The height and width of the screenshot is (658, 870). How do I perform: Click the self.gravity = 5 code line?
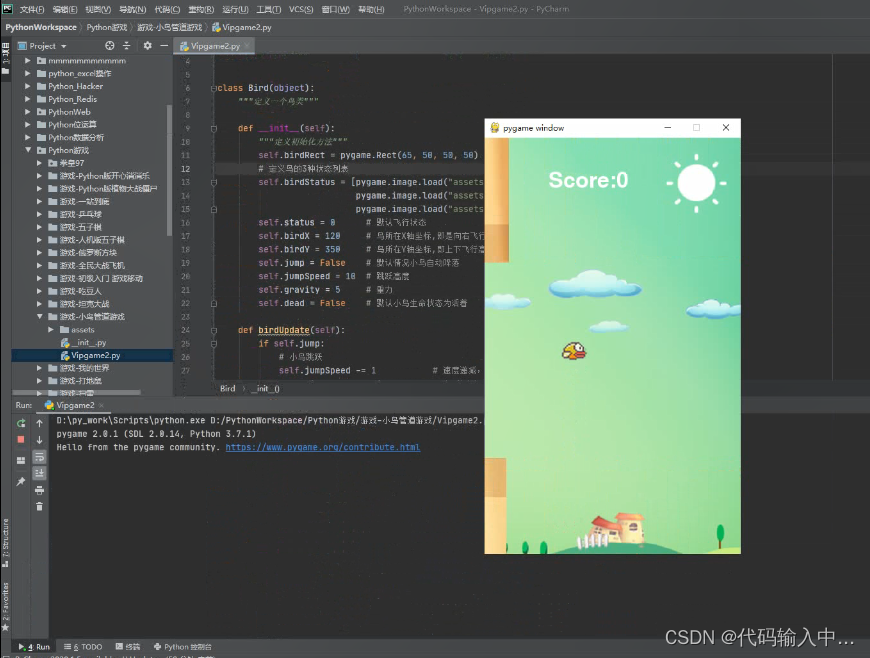pos(299,290)
